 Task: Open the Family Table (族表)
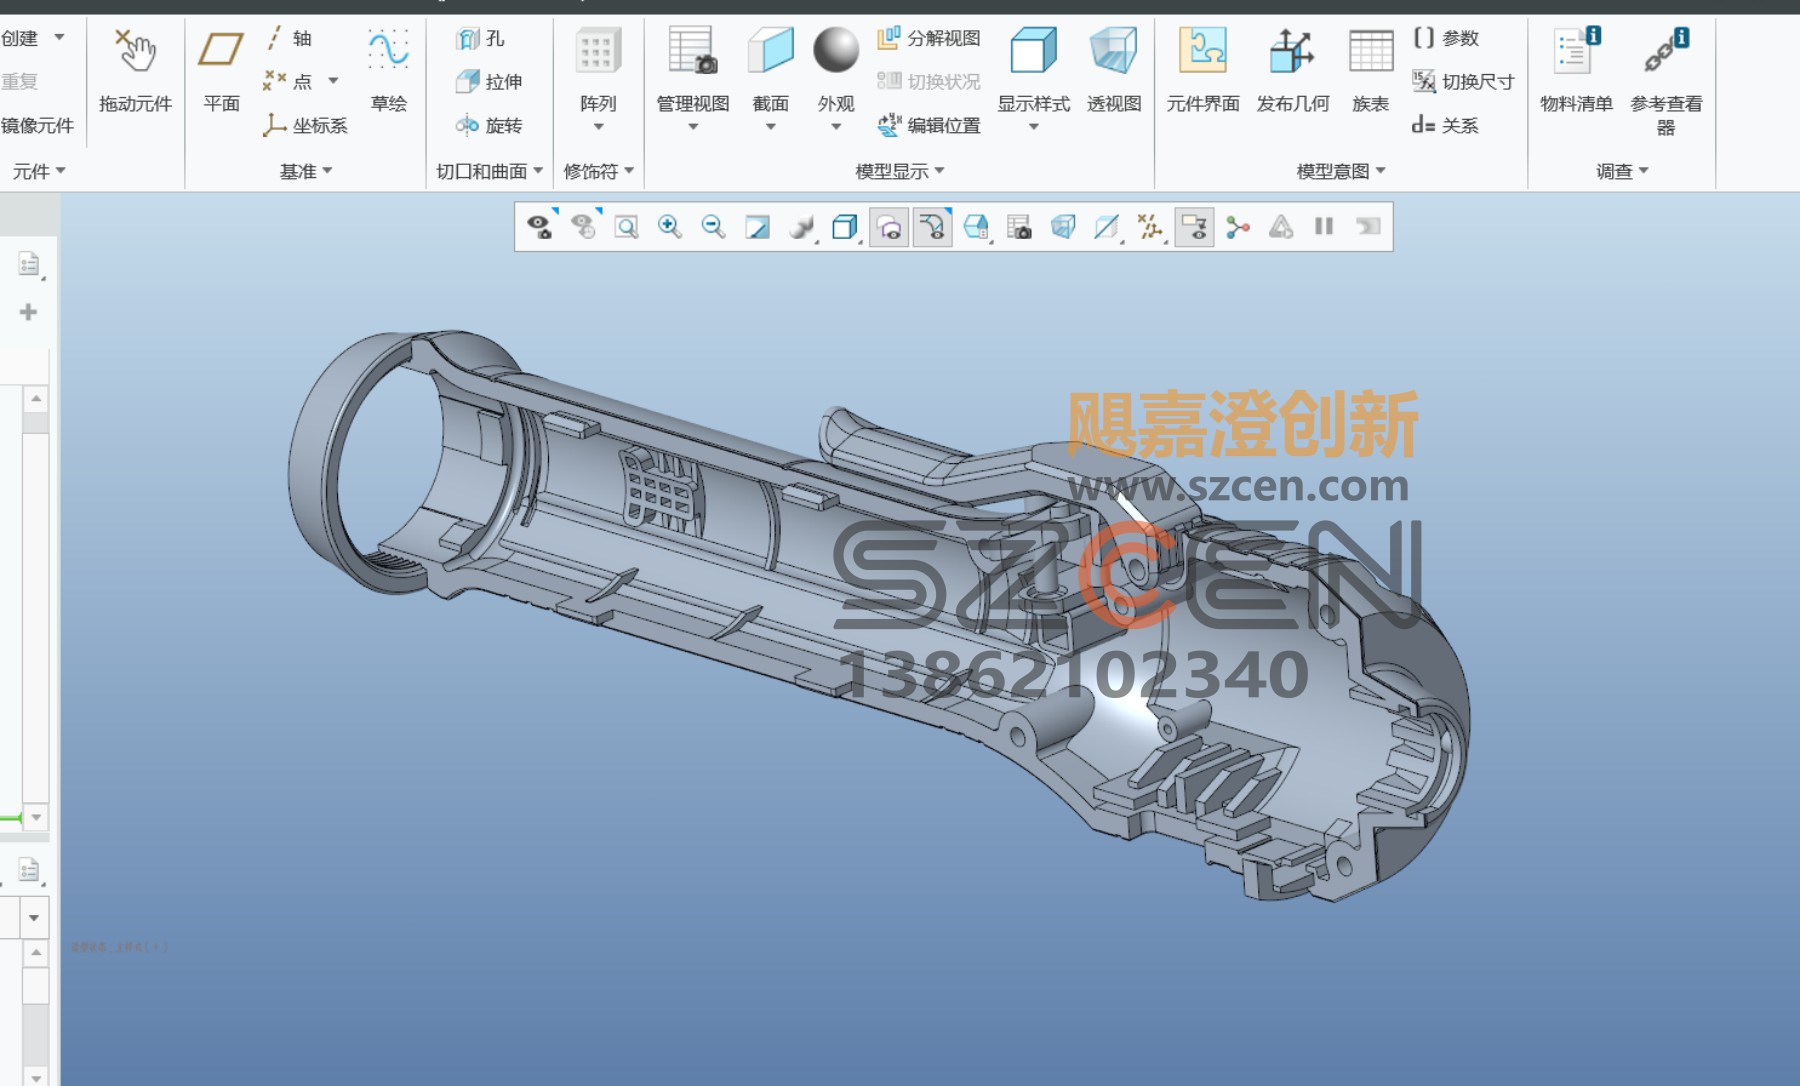click(x=1370, y=70)
